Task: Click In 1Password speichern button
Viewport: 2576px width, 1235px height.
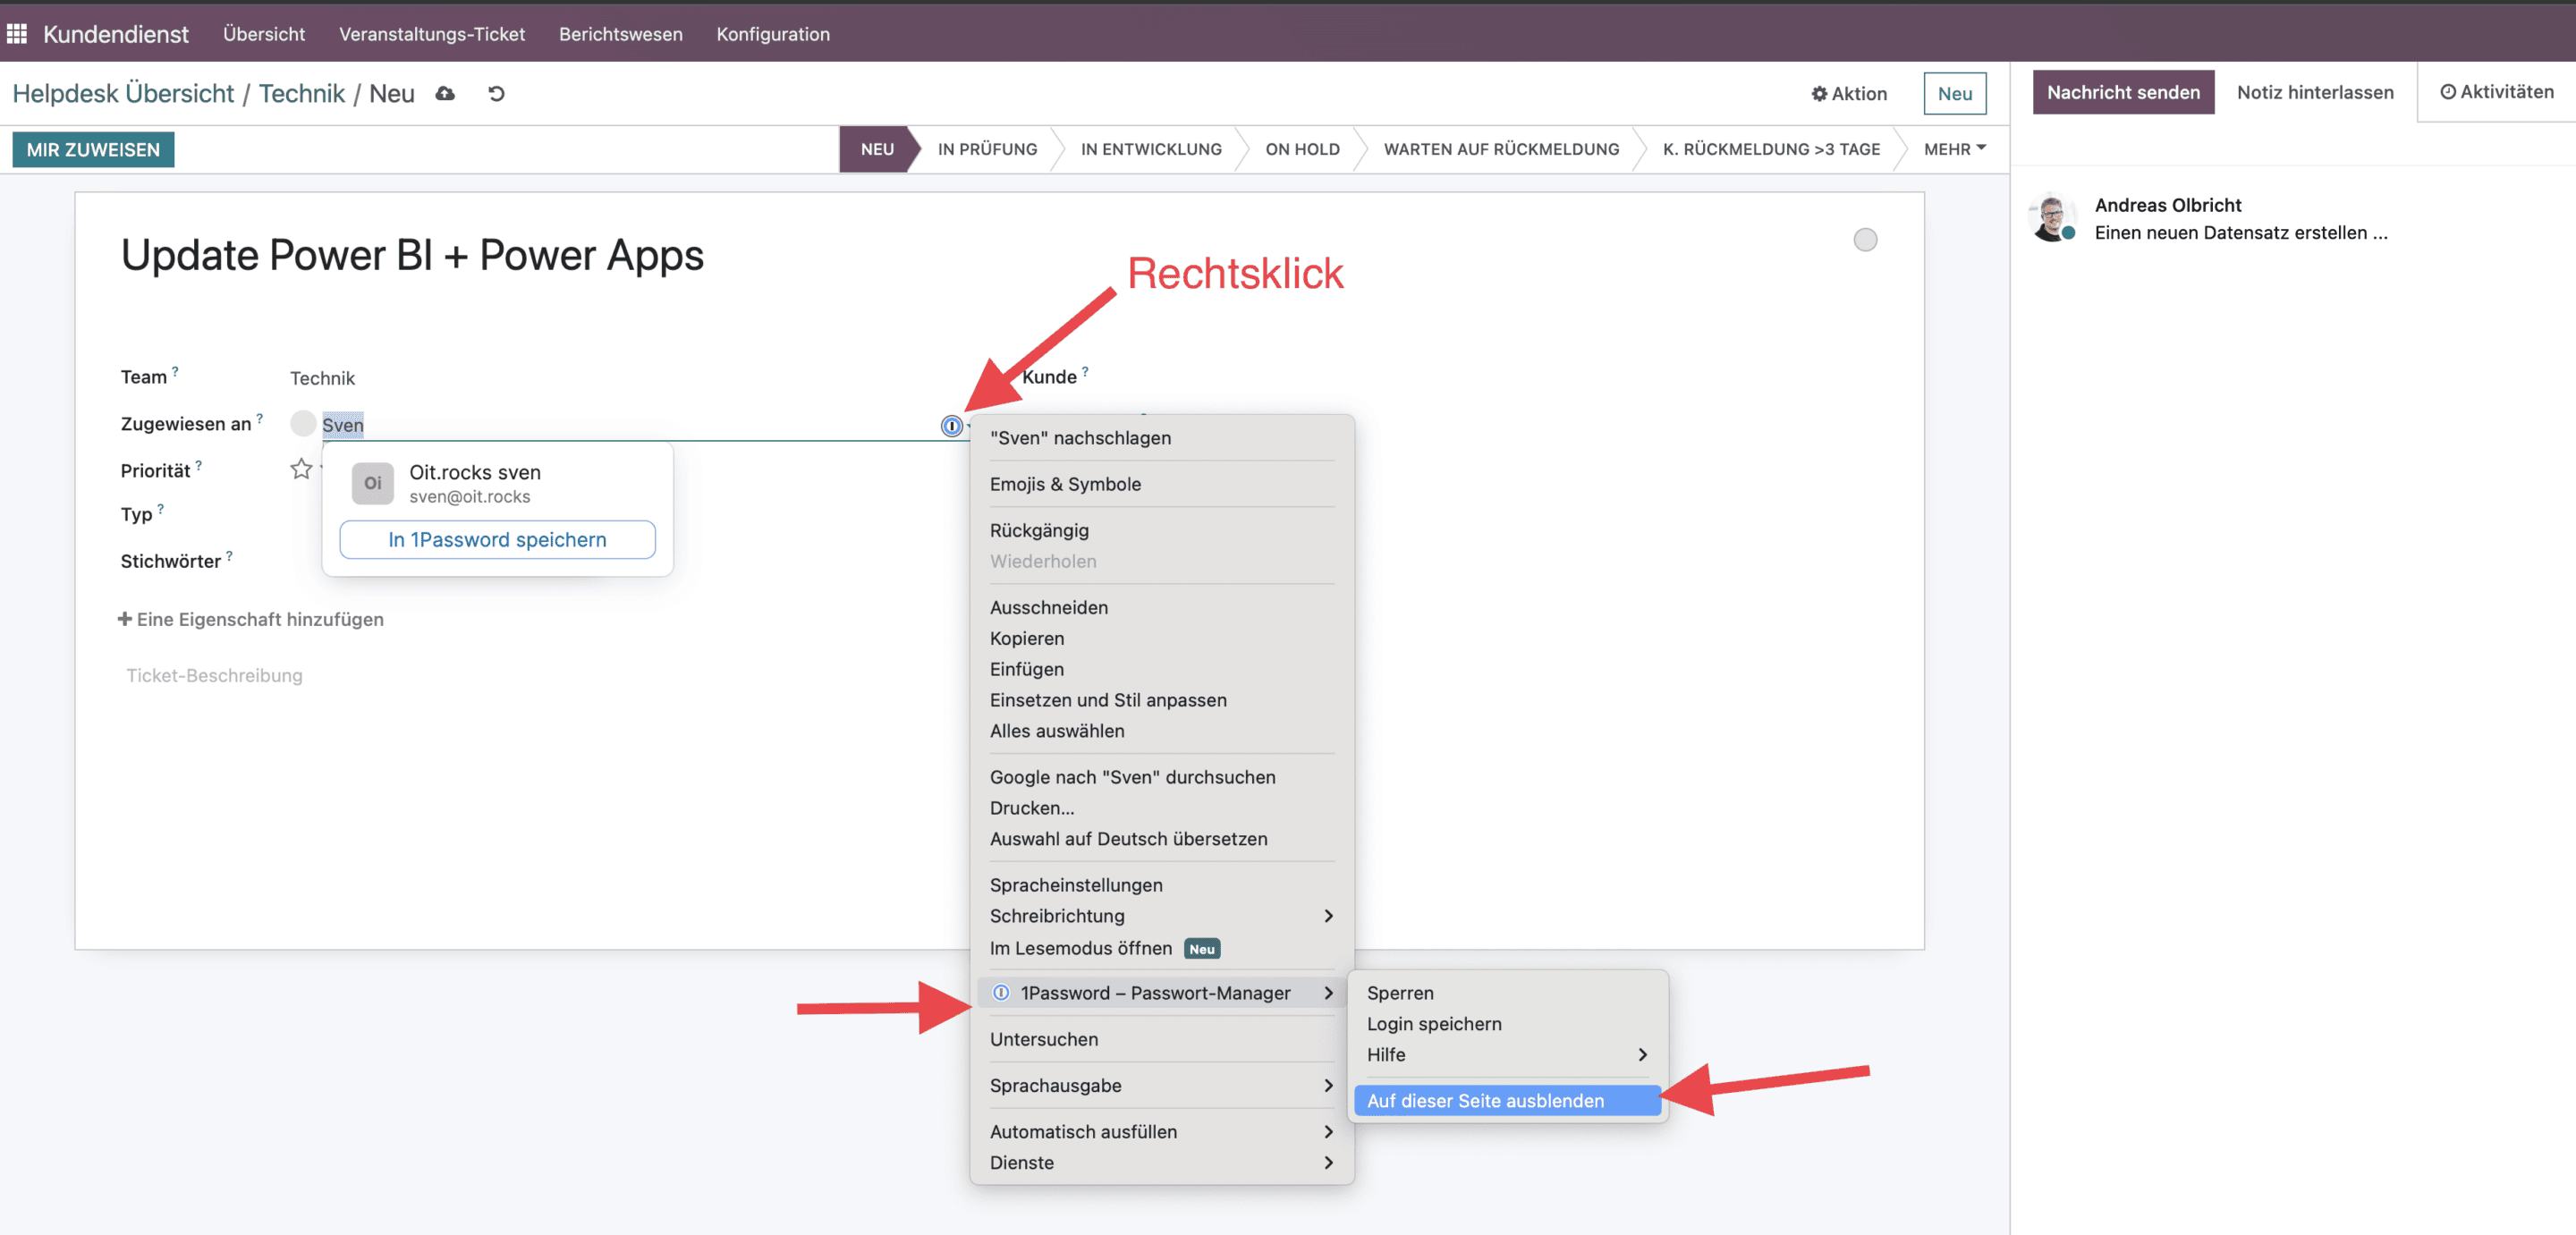Action: [x=497, y=539]
